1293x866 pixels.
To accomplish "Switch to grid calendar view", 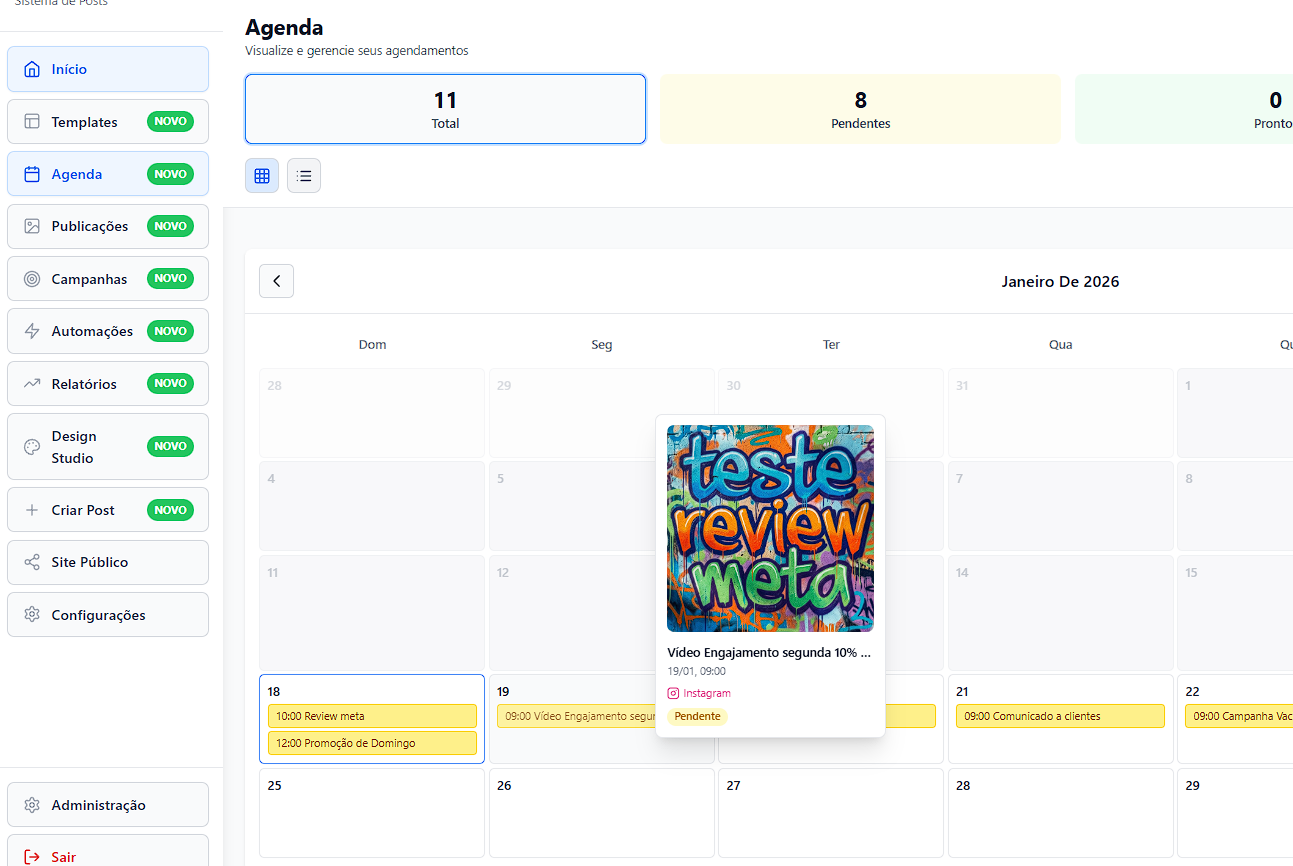I will [262, 175].
